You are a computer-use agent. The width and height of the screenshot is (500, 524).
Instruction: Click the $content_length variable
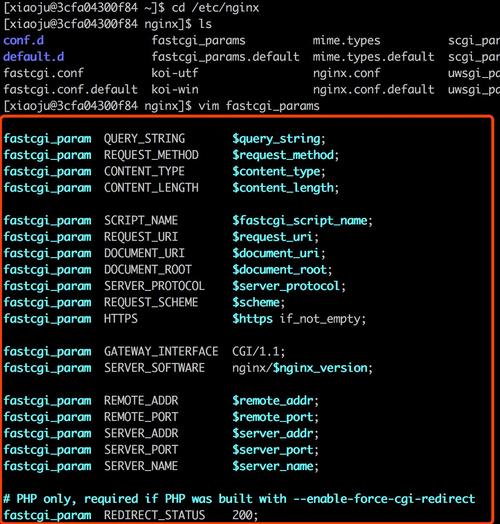283,188
